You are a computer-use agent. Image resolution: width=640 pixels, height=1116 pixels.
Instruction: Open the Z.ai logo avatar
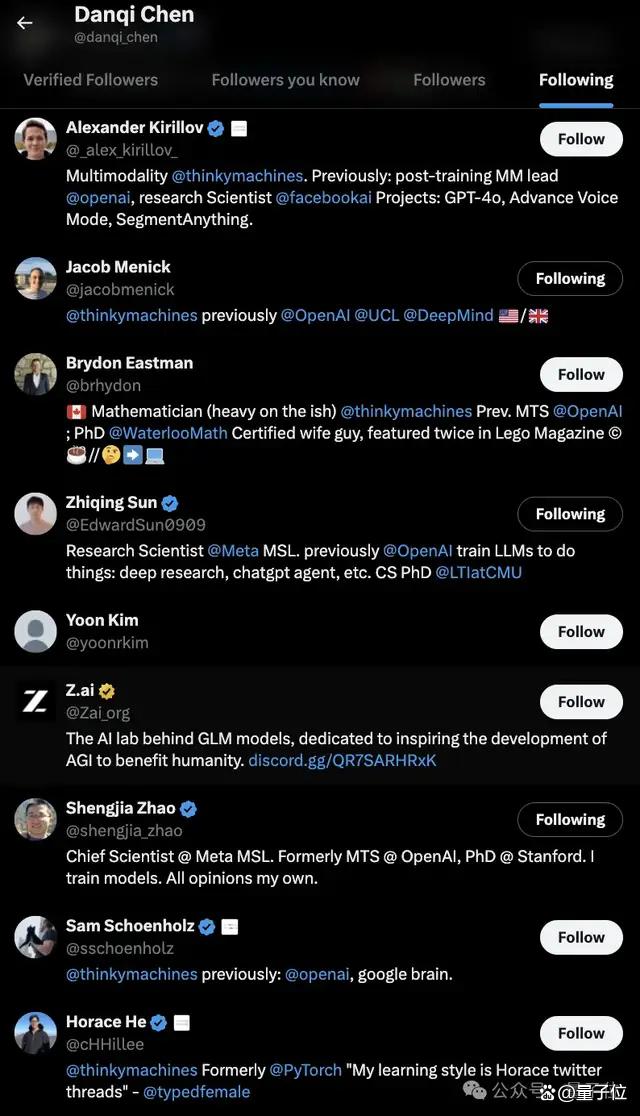click(36, 702)
